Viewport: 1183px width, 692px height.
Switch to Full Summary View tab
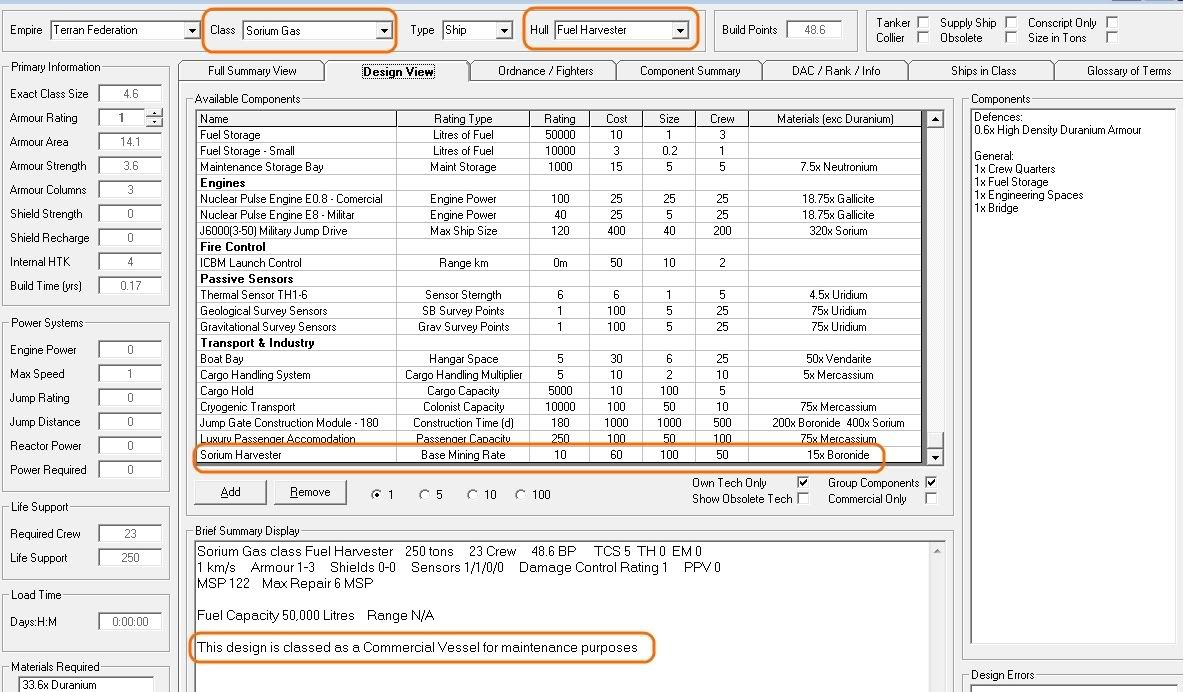coord(252,71)
